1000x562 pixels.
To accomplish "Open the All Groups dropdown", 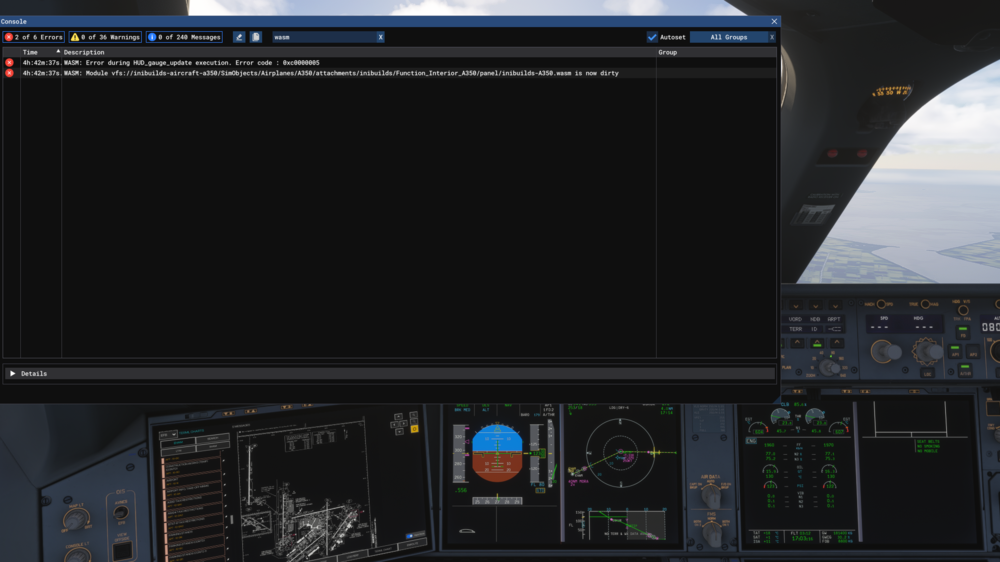I will tap(728, 37).
